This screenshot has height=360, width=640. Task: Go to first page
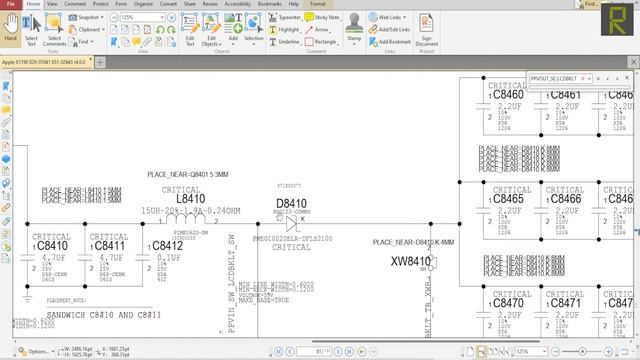tap(279, 351)
